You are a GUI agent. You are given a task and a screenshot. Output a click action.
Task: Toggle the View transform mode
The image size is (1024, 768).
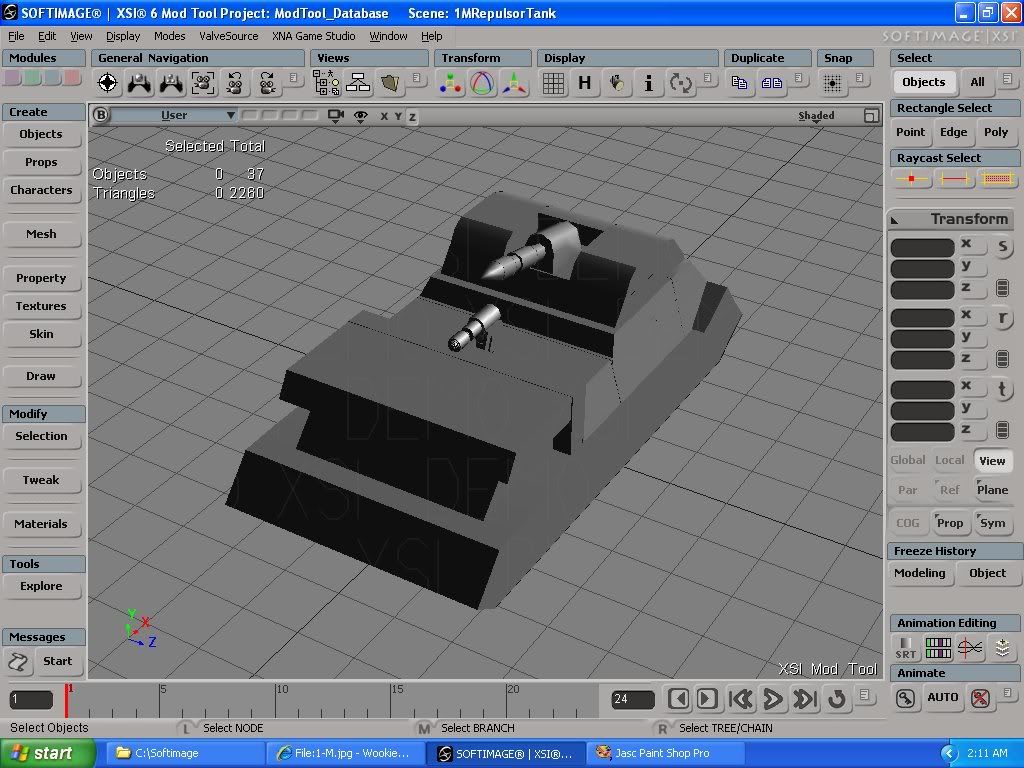click(992, 461)
